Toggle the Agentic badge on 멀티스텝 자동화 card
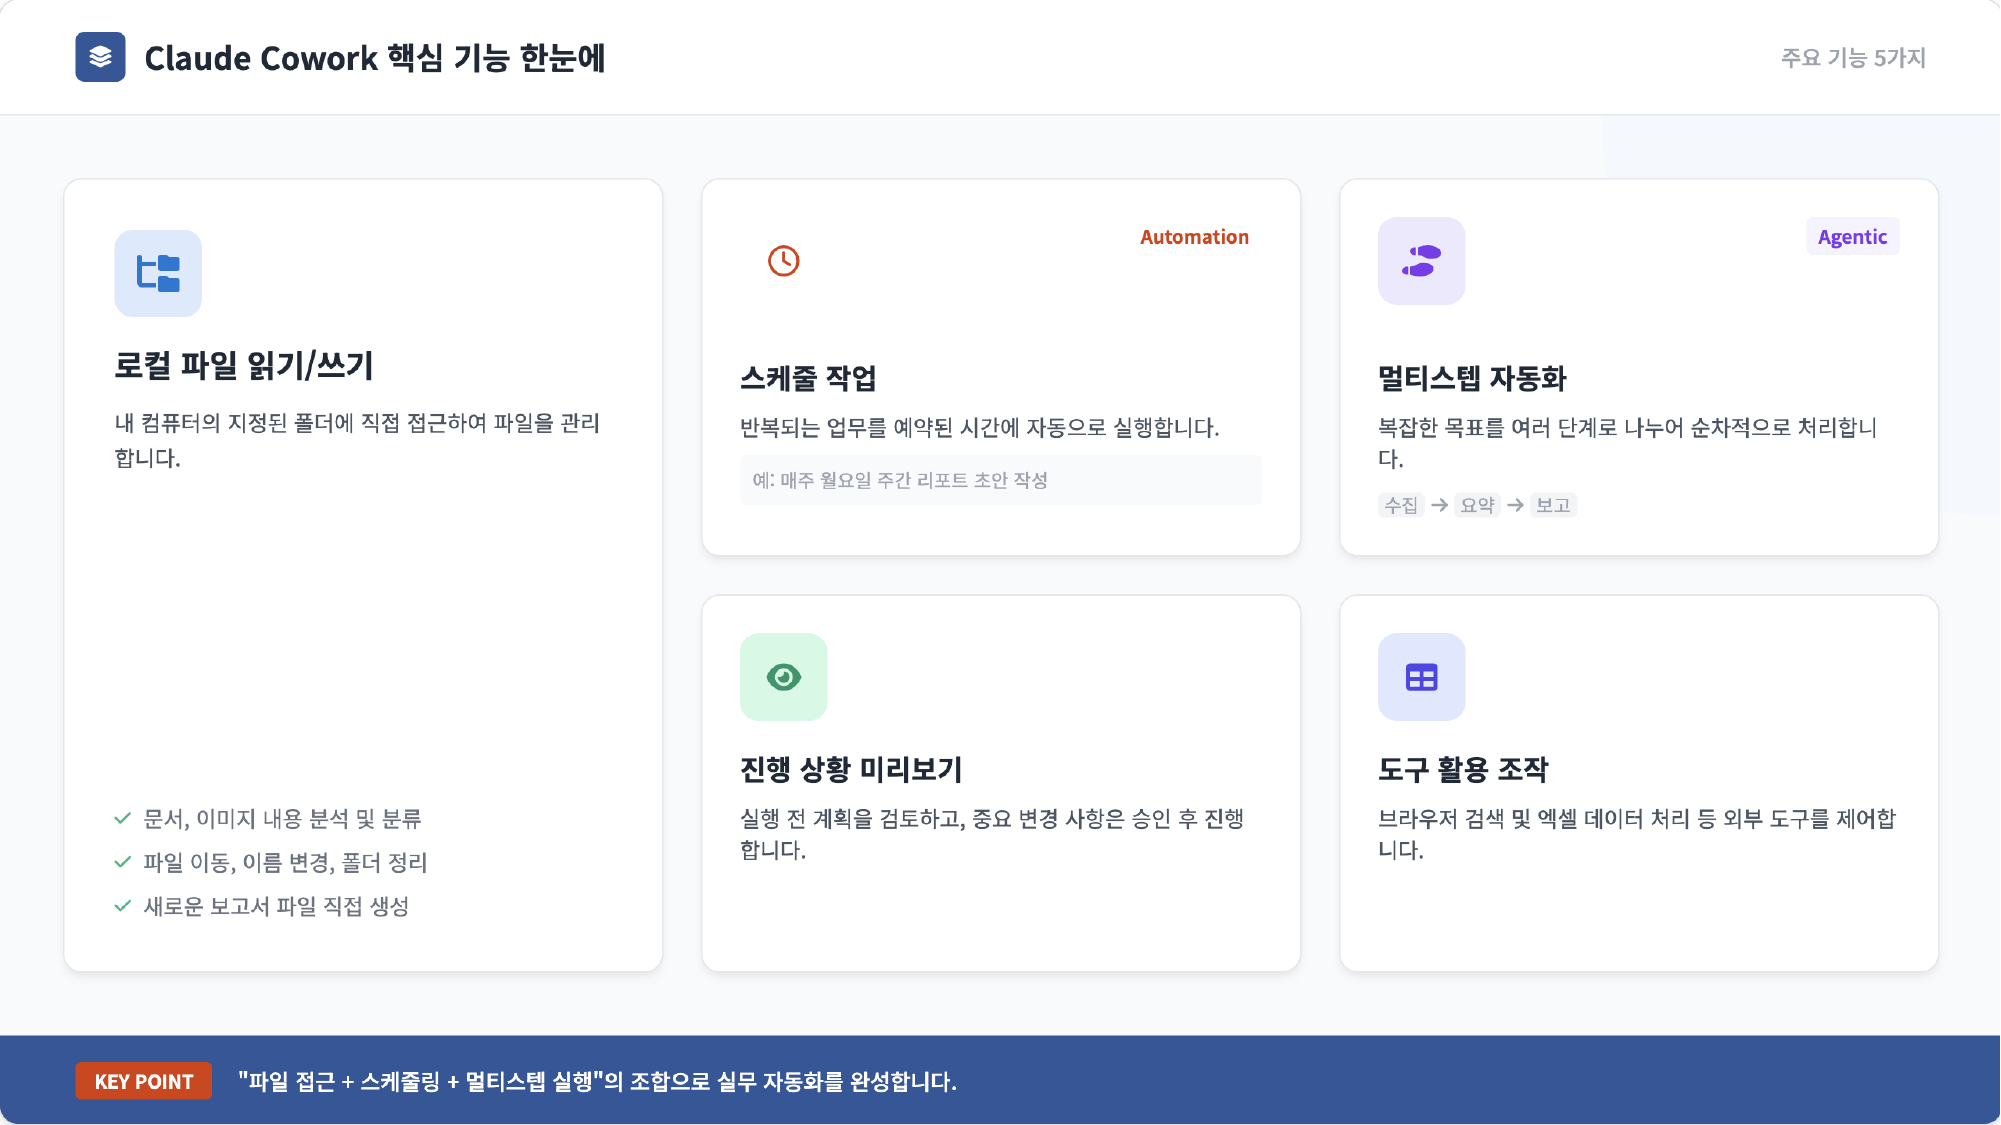 (1852, 236)
